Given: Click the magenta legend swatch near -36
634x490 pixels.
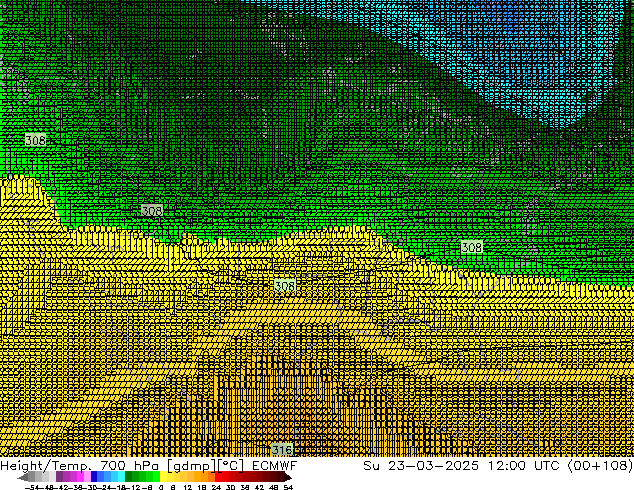Looking at the screenshot, I should click(80, 476).
